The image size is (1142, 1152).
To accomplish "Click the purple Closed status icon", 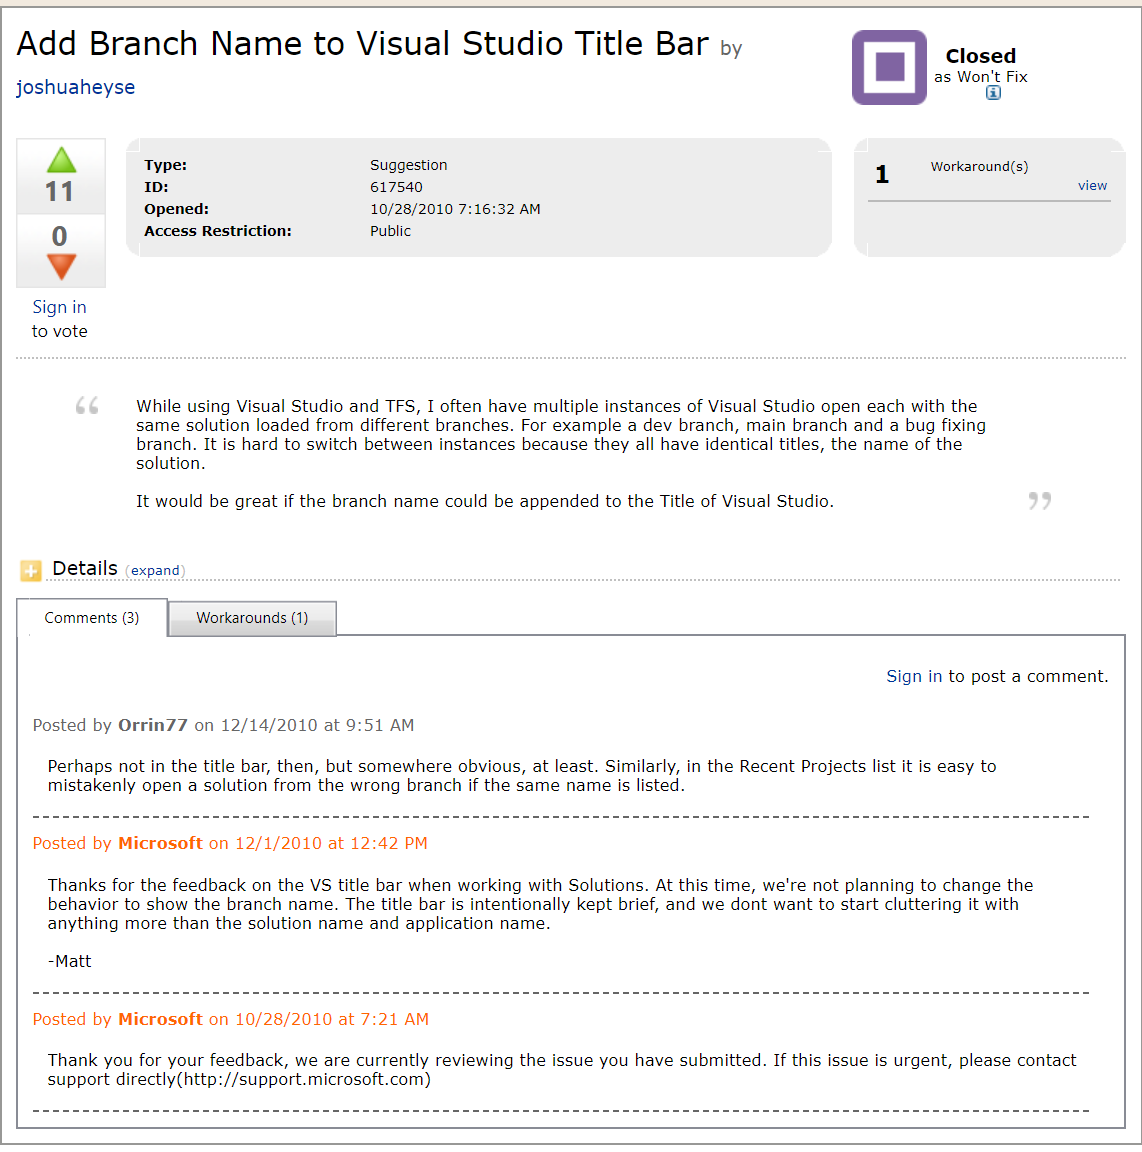I will pos(888,67).
